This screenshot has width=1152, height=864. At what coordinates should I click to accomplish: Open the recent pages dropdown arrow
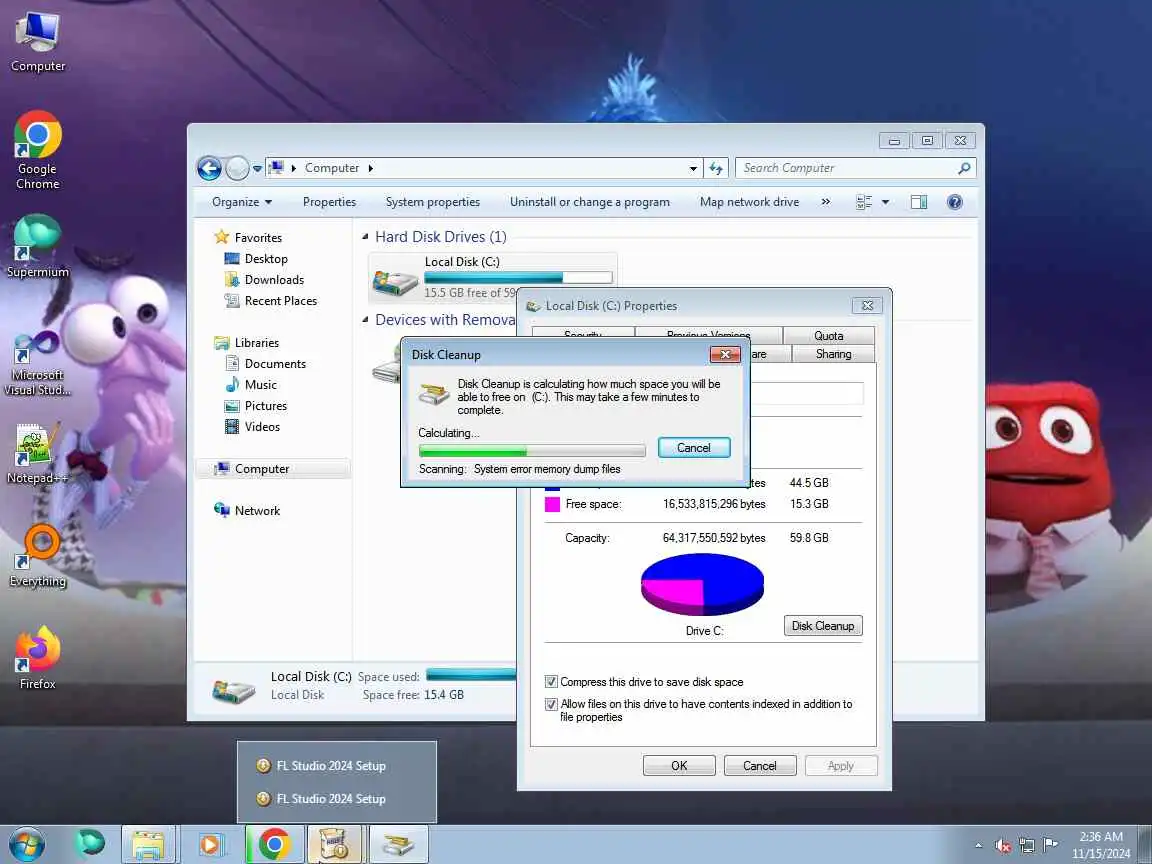(x=257, y=168)
